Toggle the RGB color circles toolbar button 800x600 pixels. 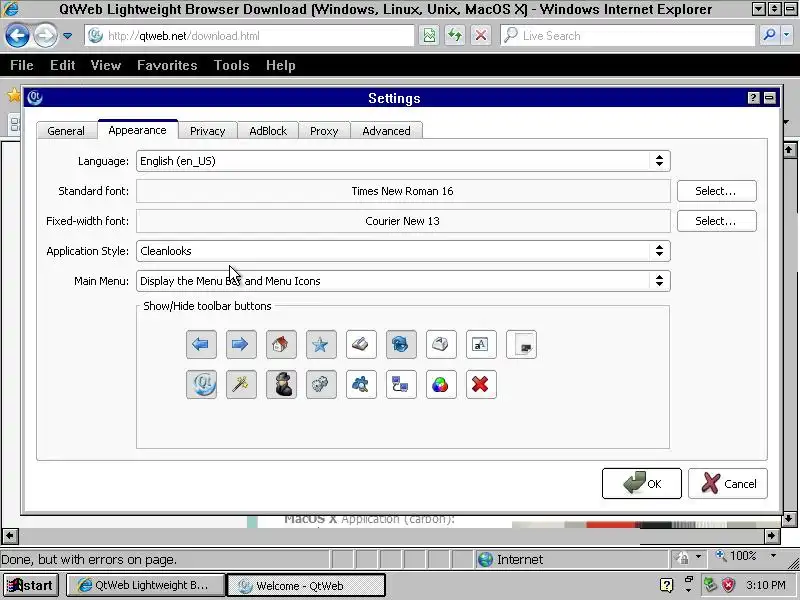click(x=441, y=384)
